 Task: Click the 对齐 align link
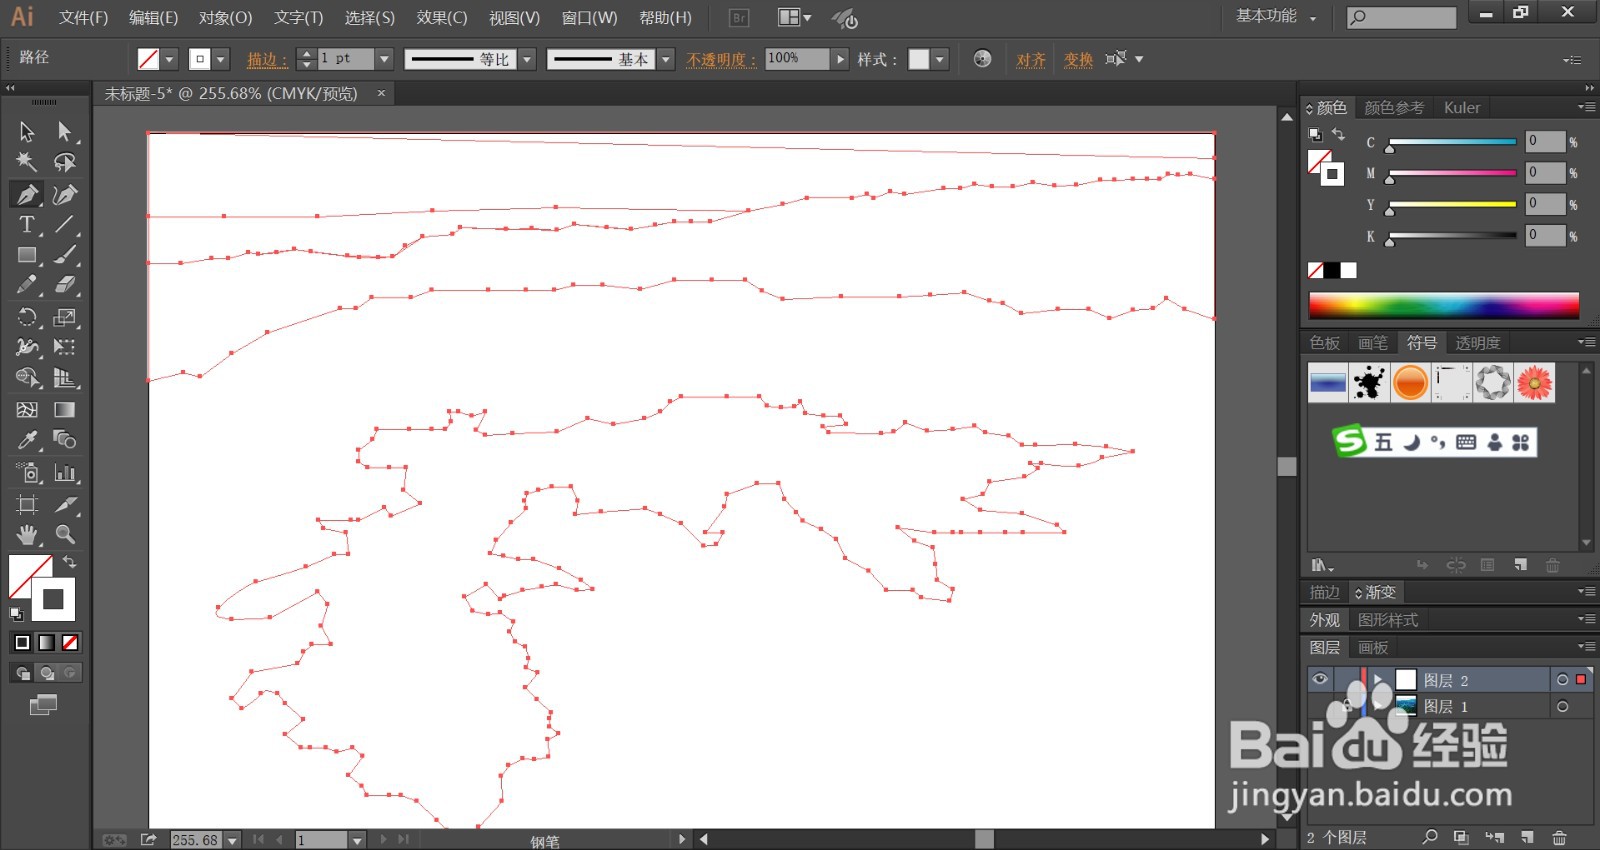click(1031, 60)
